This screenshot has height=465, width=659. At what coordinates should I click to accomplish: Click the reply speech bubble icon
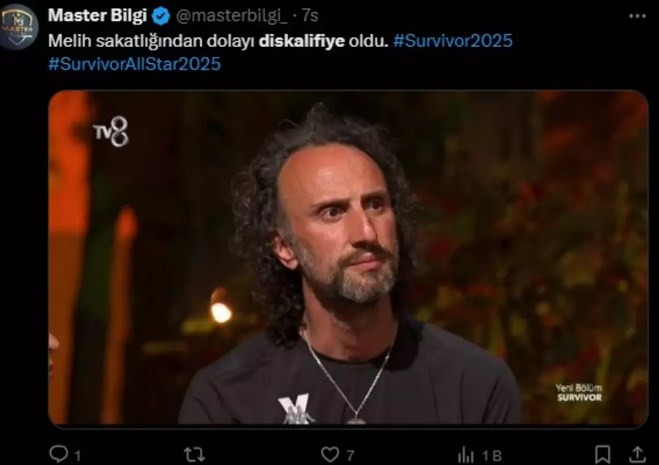click(58, 454)
